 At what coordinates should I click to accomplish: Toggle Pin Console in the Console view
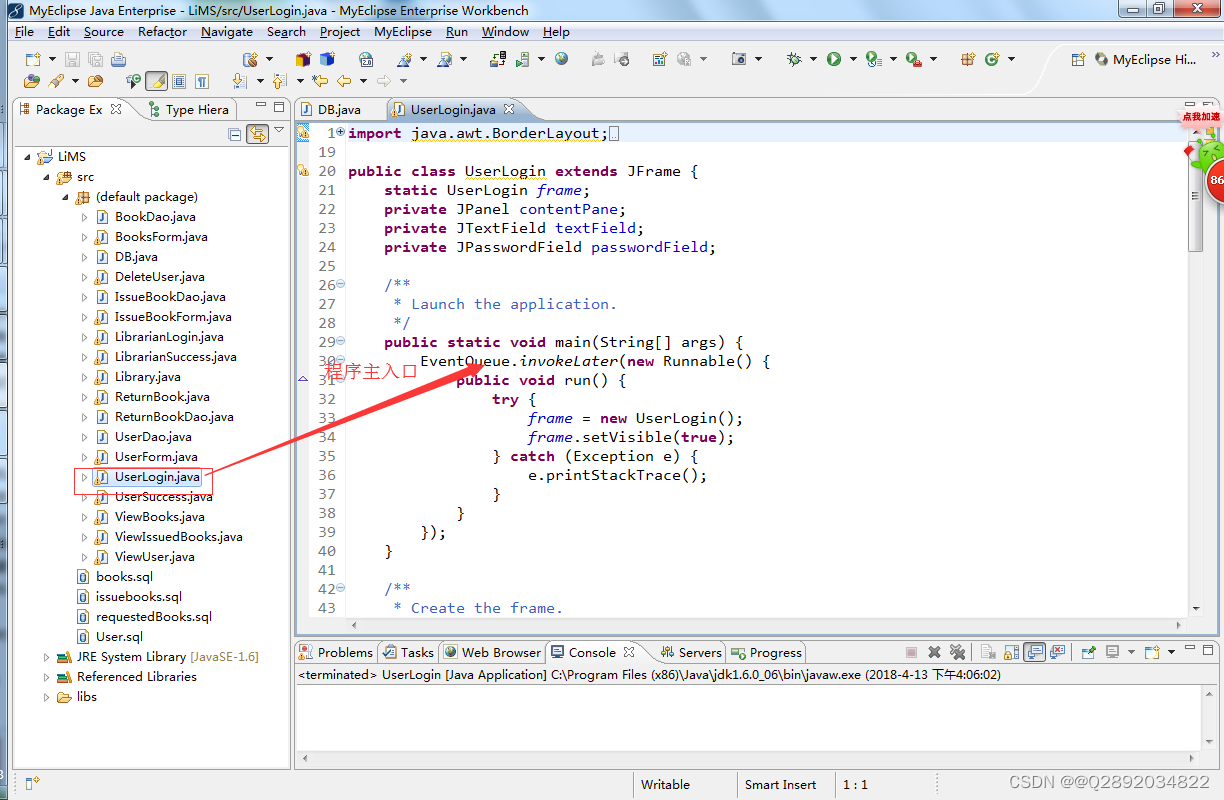1088,651
